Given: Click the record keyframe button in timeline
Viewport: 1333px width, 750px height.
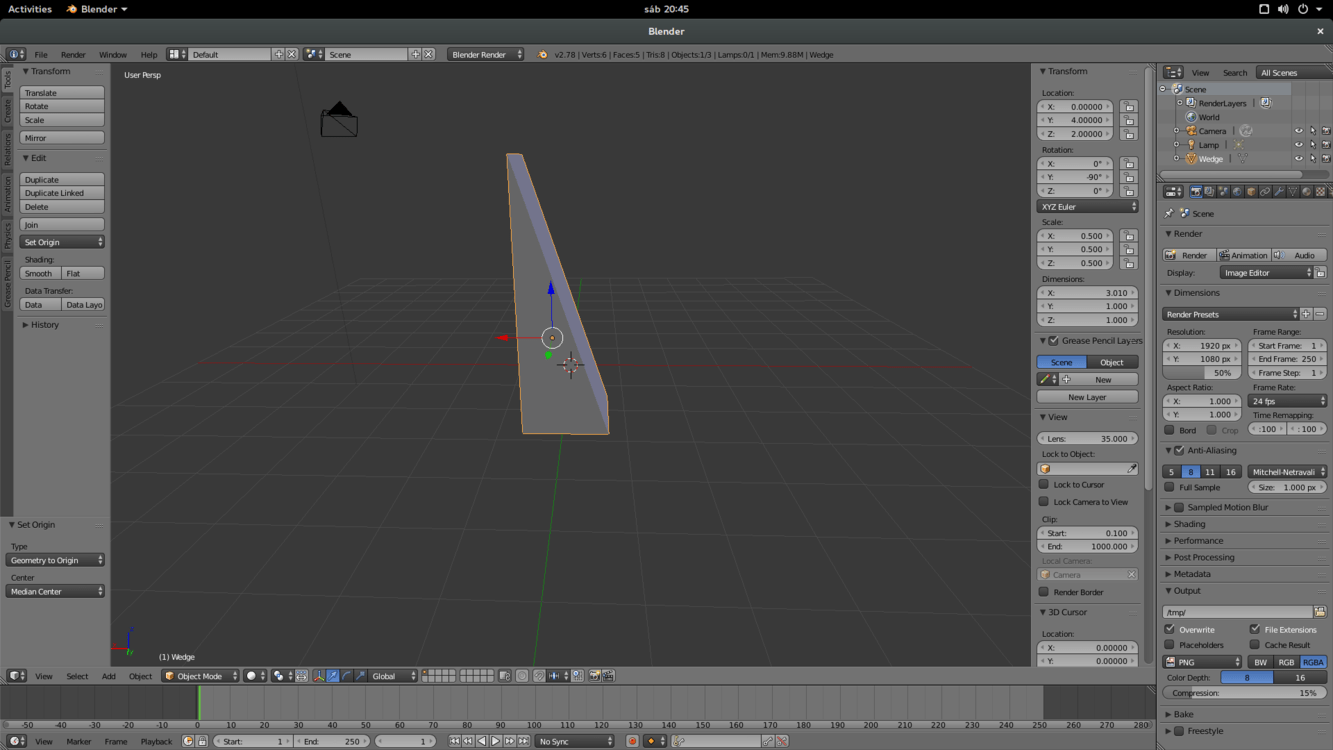Looking at the screenshot, I should click(632, 741).
